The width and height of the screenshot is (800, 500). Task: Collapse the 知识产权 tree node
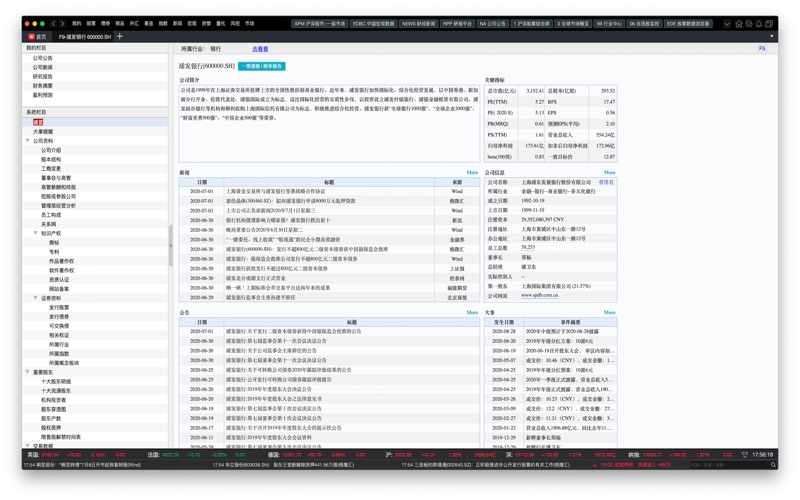point(36,233)
